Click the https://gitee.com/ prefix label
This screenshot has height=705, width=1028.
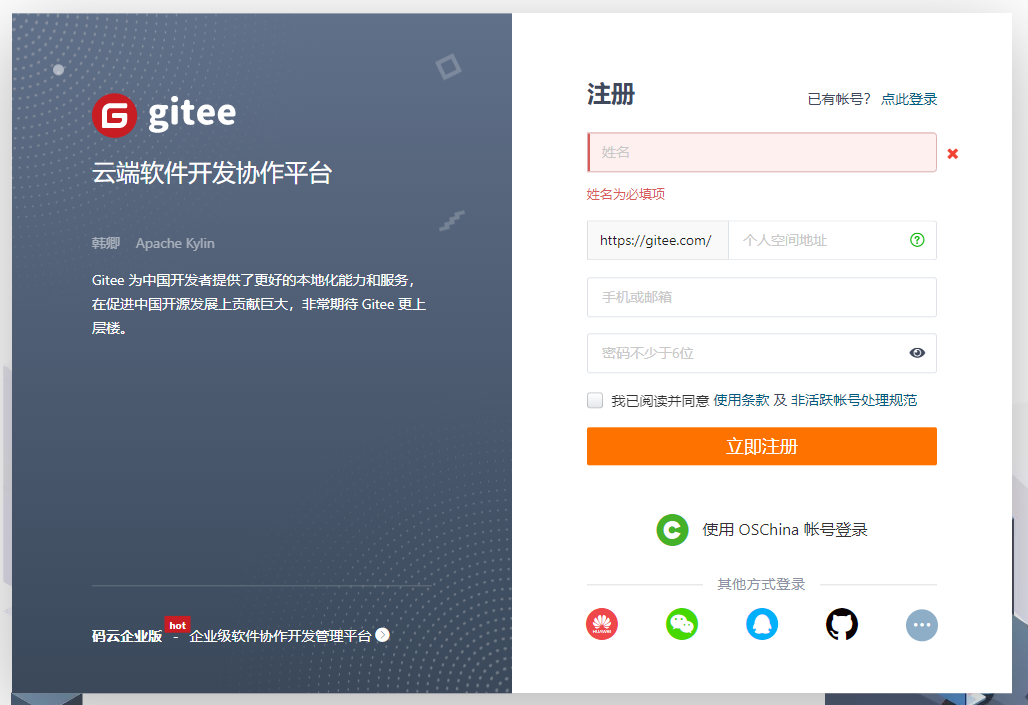tap(657, 240)
